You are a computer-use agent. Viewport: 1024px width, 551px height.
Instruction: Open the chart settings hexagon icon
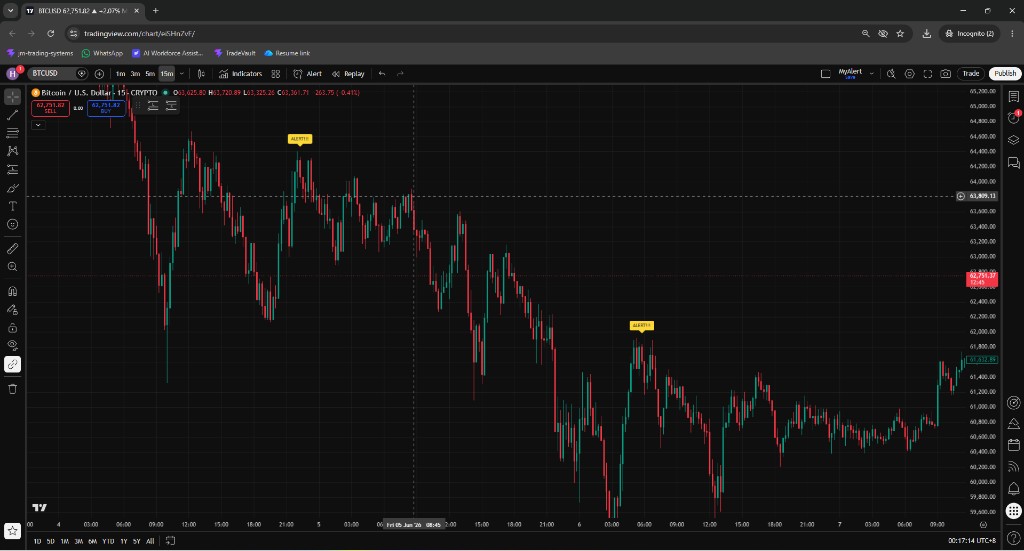(909, 74)
